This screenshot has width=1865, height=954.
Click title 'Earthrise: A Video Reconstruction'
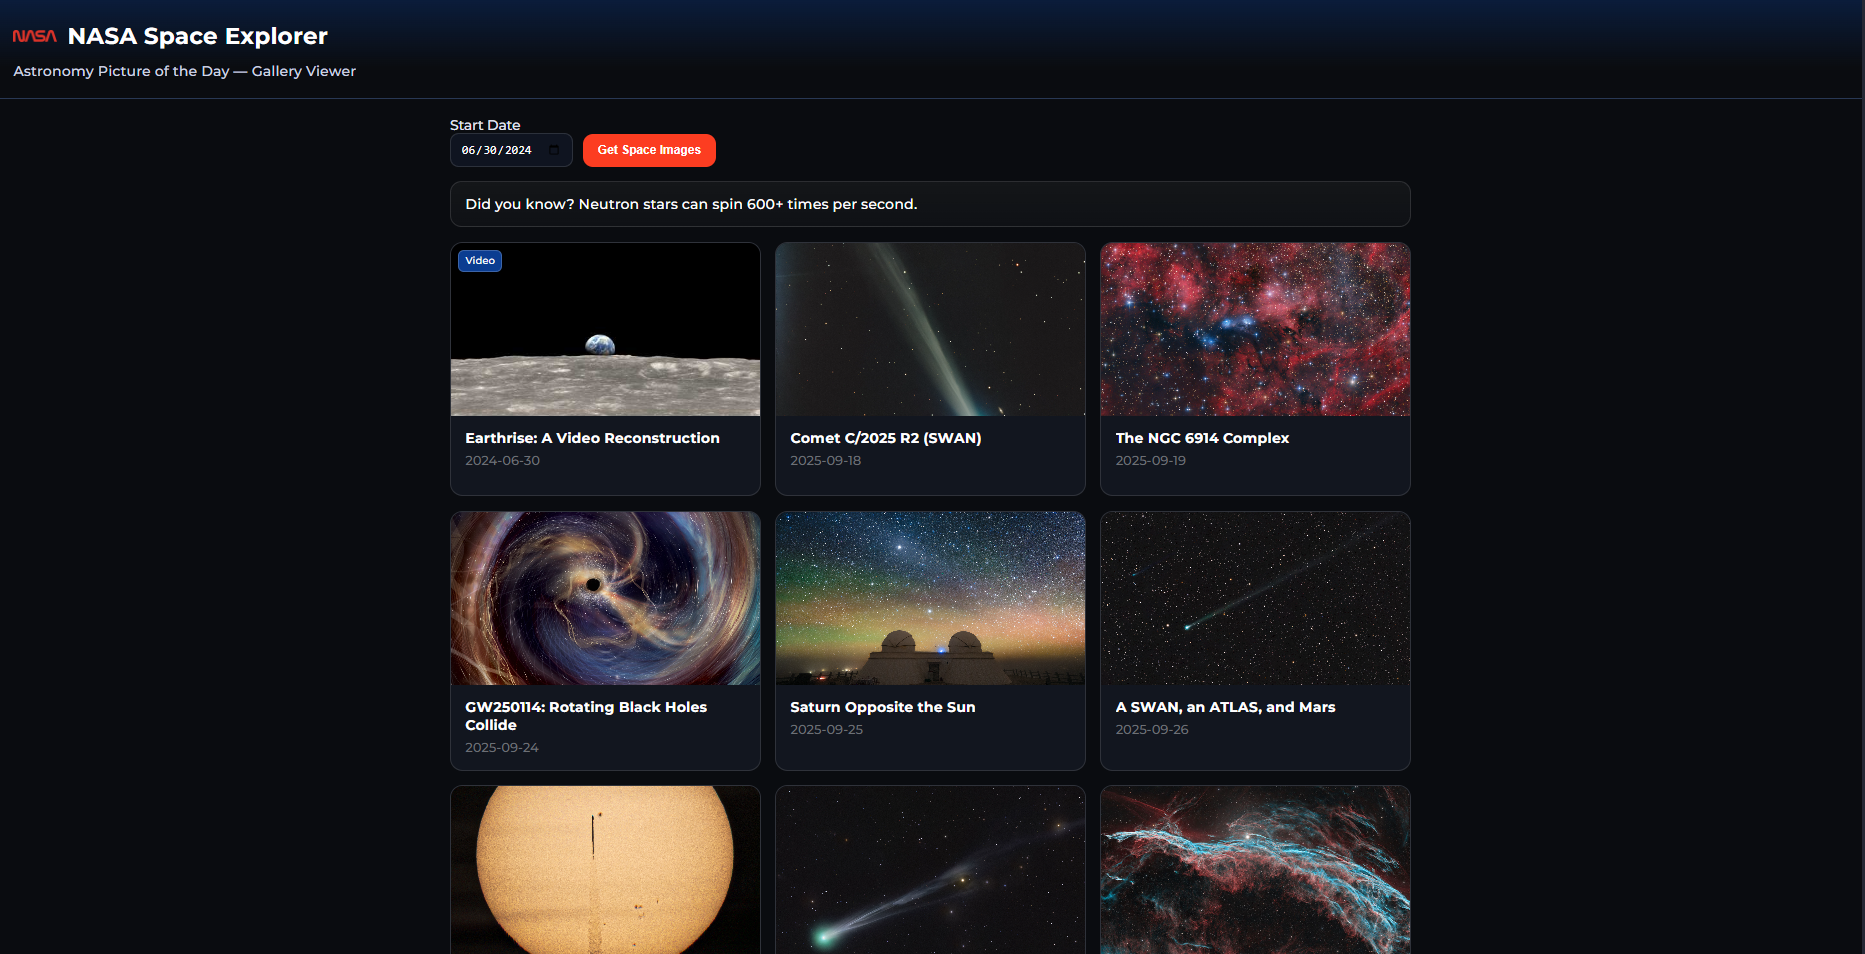coord(592,438)
